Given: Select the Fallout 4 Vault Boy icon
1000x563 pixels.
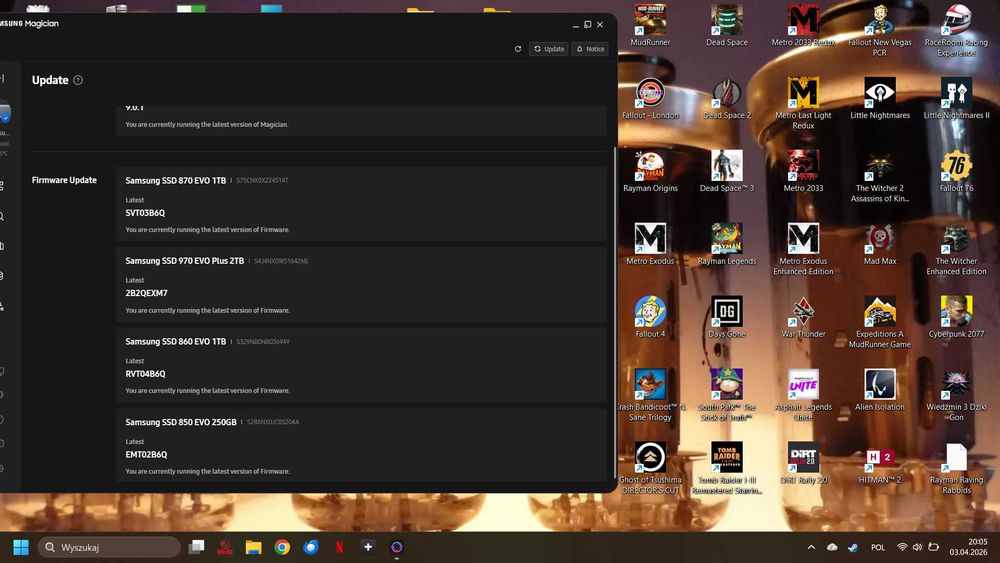Looking at the screenshot, I should [x=650, y=317].
